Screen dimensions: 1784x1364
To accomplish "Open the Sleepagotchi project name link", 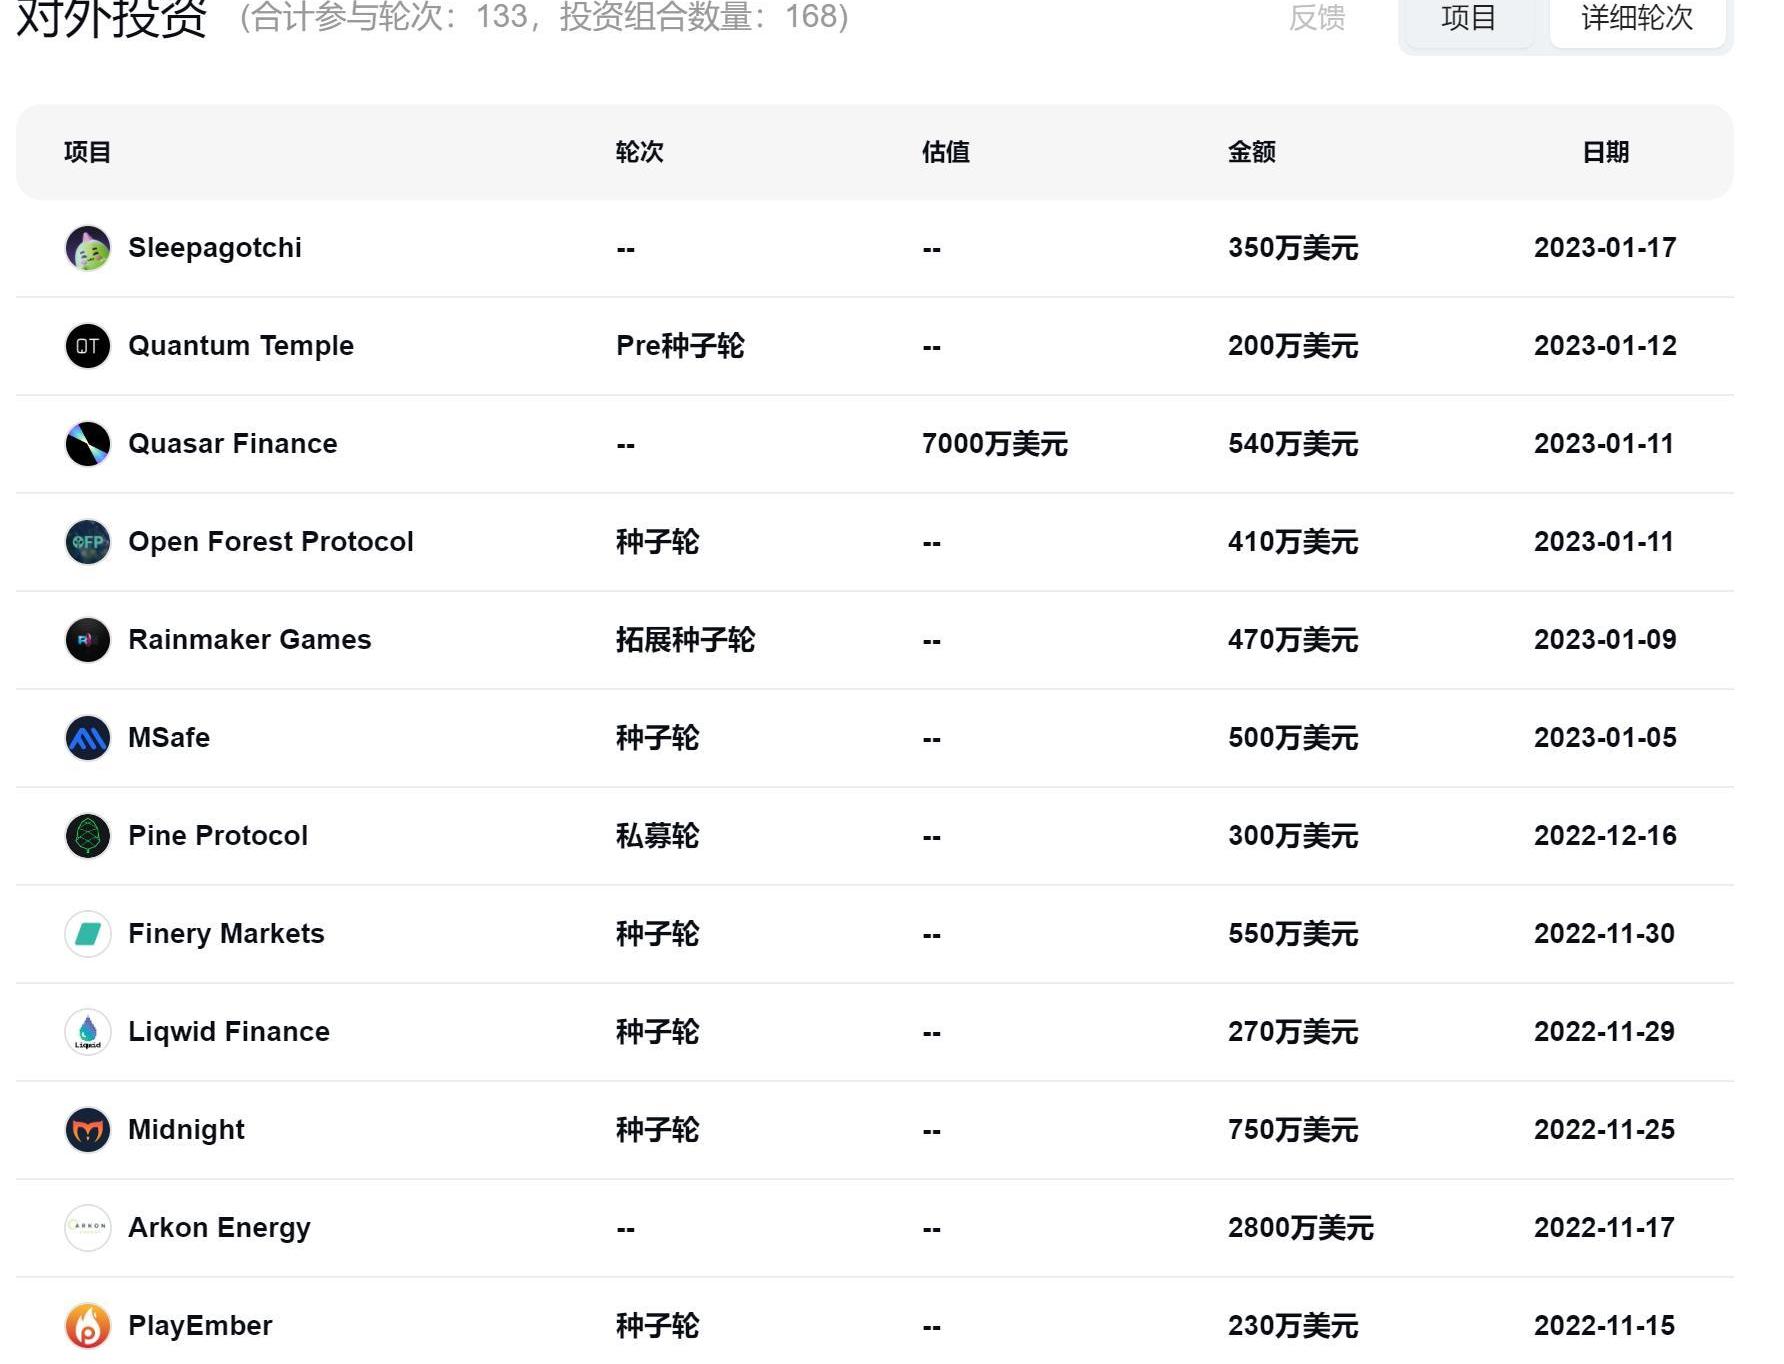I will tap(215, 248).
